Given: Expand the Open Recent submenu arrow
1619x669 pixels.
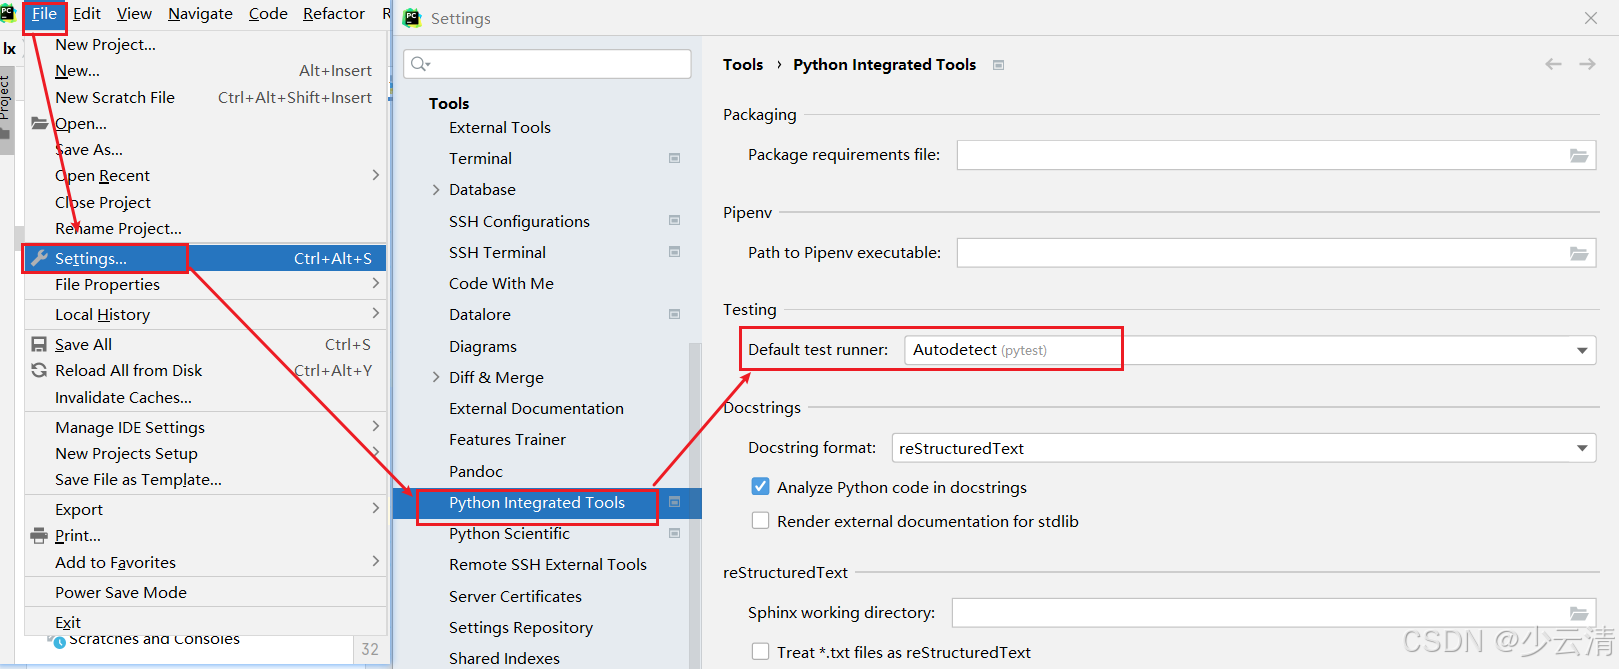Looking at the screenshot, I should pos(376,175).
